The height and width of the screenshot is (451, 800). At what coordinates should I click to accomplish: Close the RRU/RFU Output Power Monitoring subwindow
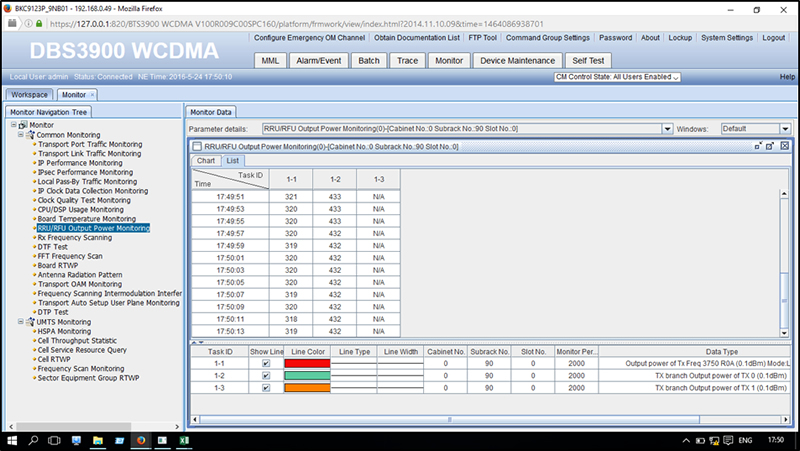coord(785,146)
